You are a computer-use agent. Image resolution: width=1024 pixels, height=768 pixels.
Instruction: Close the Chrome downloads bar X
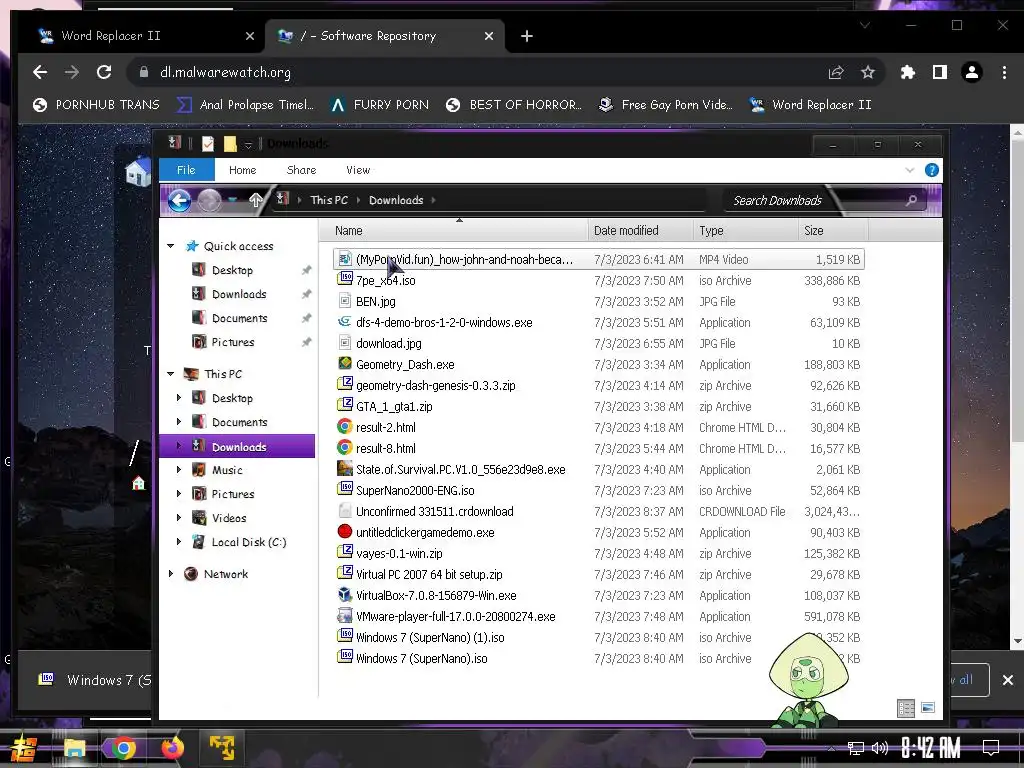click(x=1008, y=680)
